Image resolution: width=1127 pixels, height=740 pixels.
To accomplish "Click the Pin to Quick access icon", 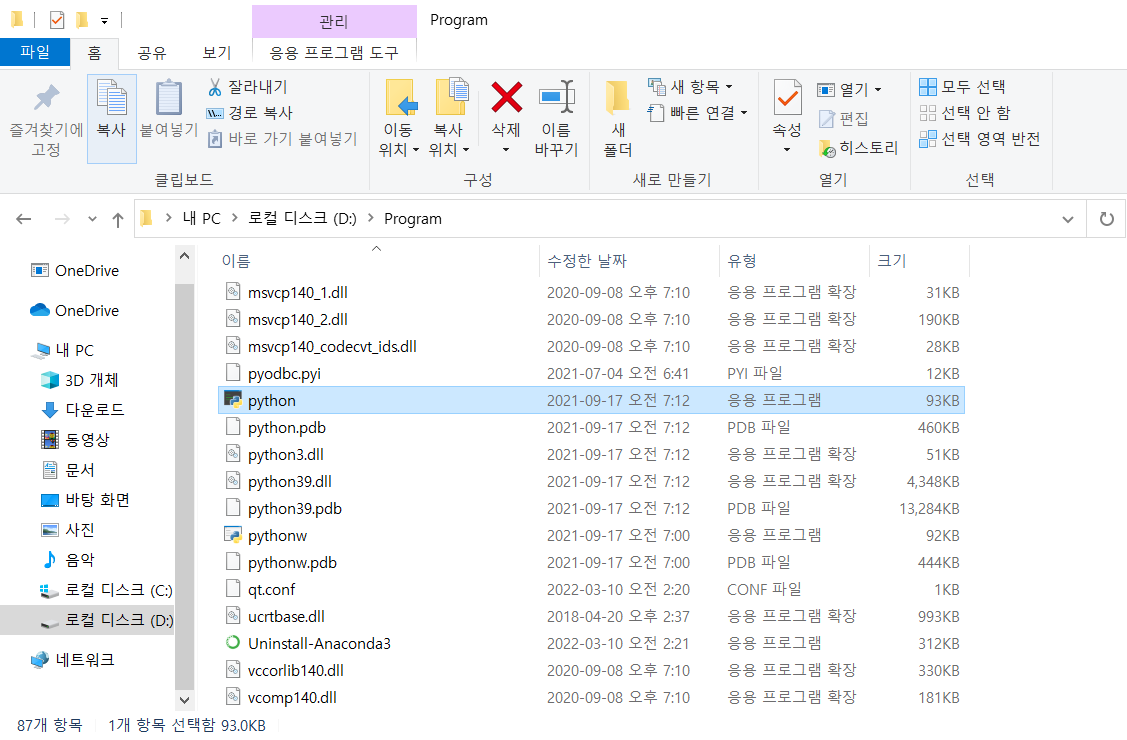I will pyautogui.click(x=46, y=98).
